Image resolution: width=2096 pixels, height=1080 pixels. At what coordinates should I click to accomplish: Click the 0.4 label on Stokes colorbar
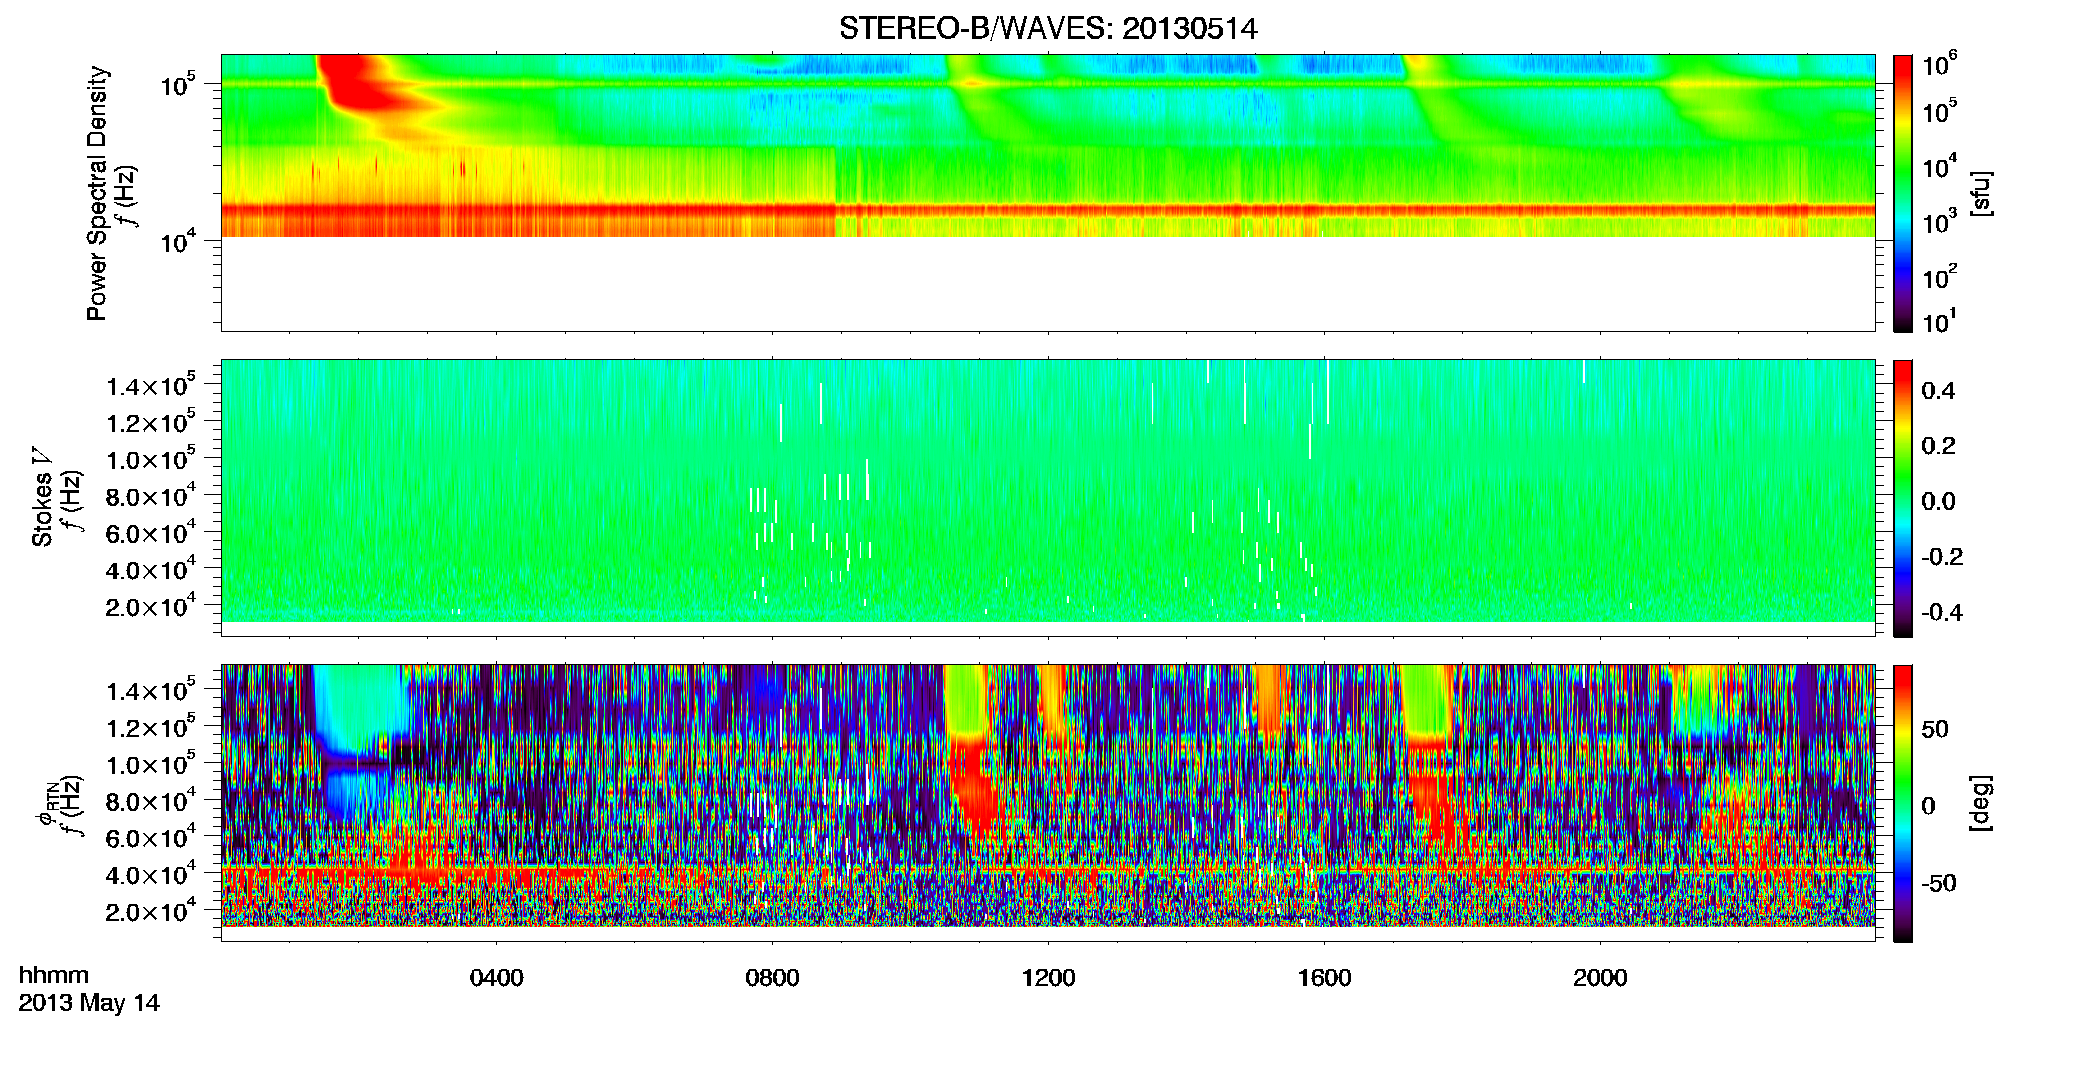[x=1938, y=391]
